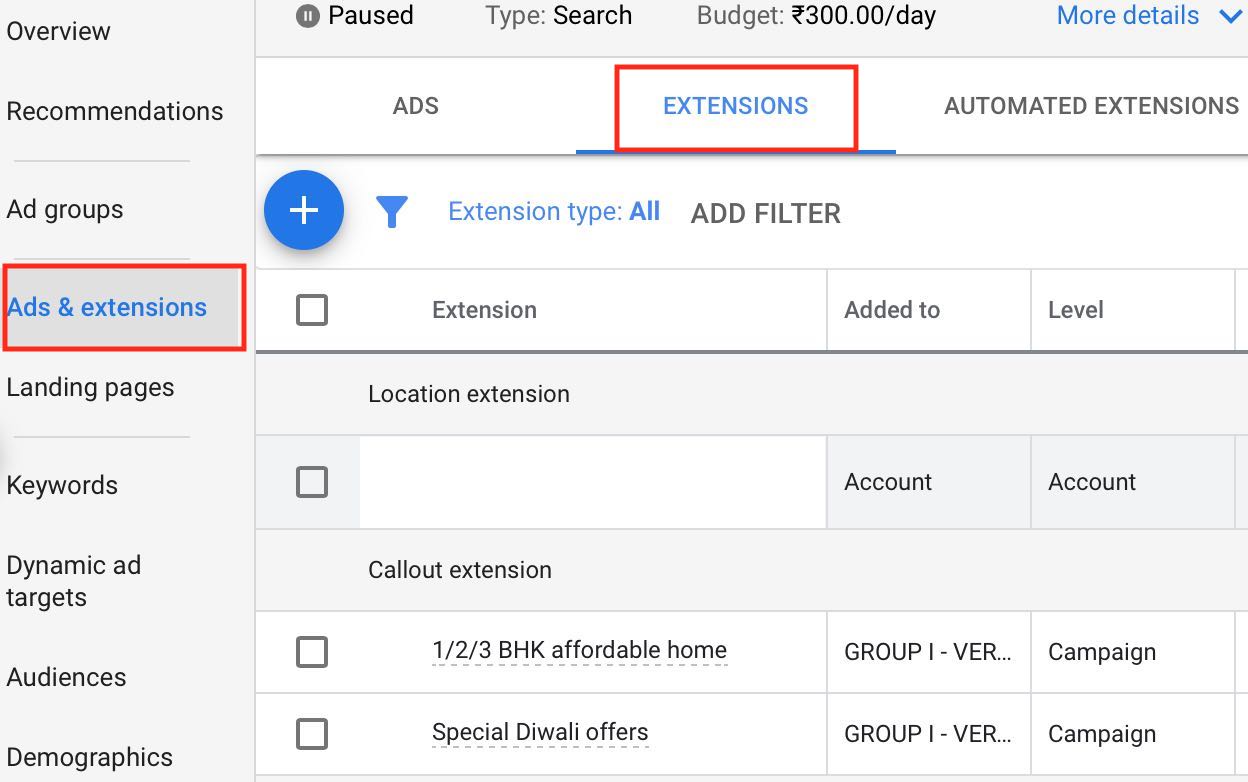Check the select-all extensions checkbox
The height and width of the screenshot is (782, 1248).
pyautogui.click(x=312, y=310)
